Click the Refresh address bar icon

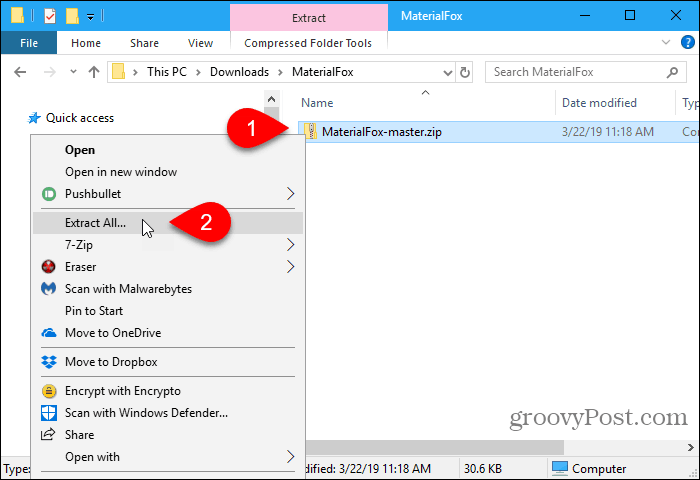pyautogui.click(x=465, y=72)
